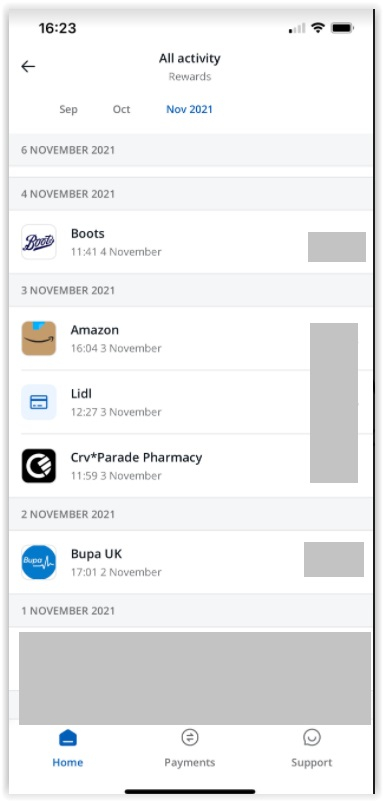The width and height of the screenshot is (383, 802).
Task: Tap the back arrow icon
Action: tap(28, 66)
